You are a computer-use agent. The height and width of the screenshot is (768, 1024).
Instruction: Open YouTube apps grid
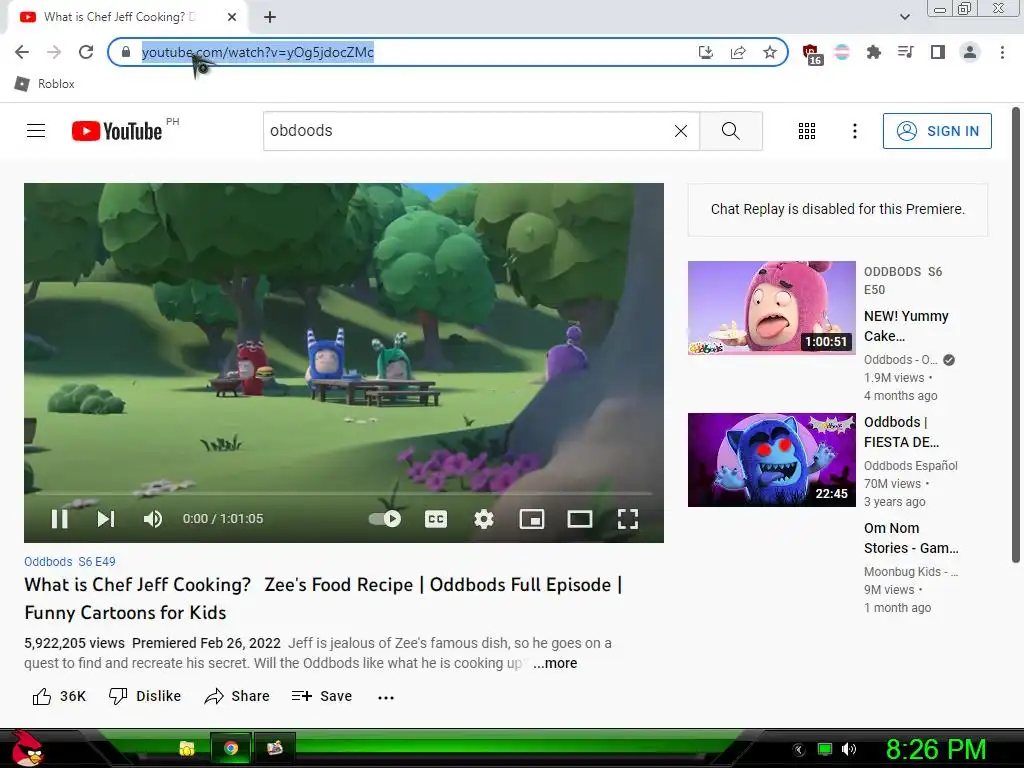807,131
